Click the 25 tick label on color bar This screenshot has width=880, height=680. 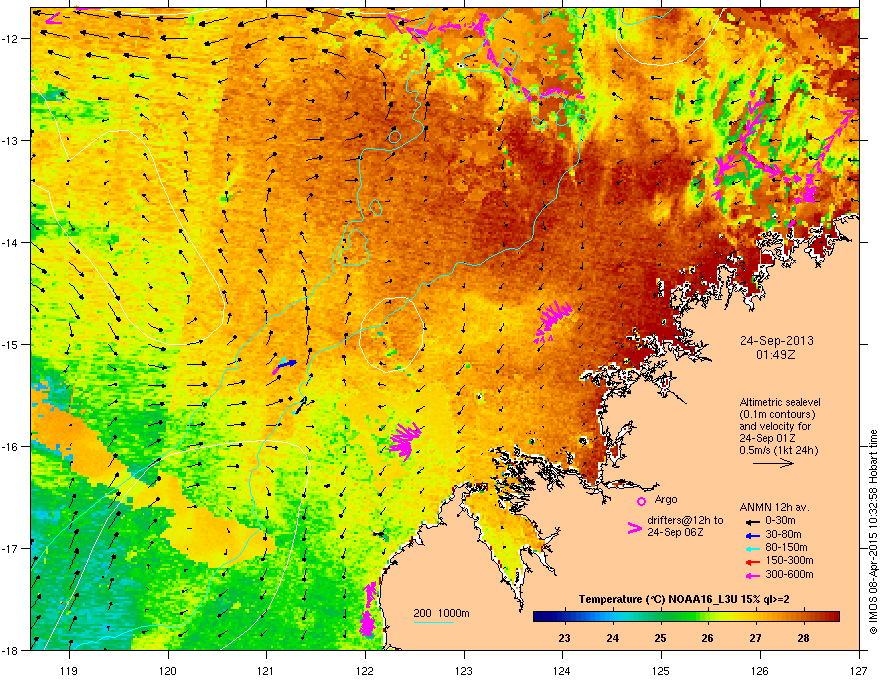[660, 638]
